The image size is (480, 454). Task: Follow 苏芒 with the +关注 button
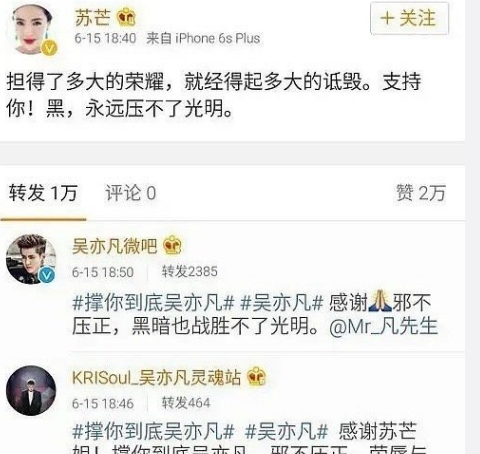click(409, 18)
